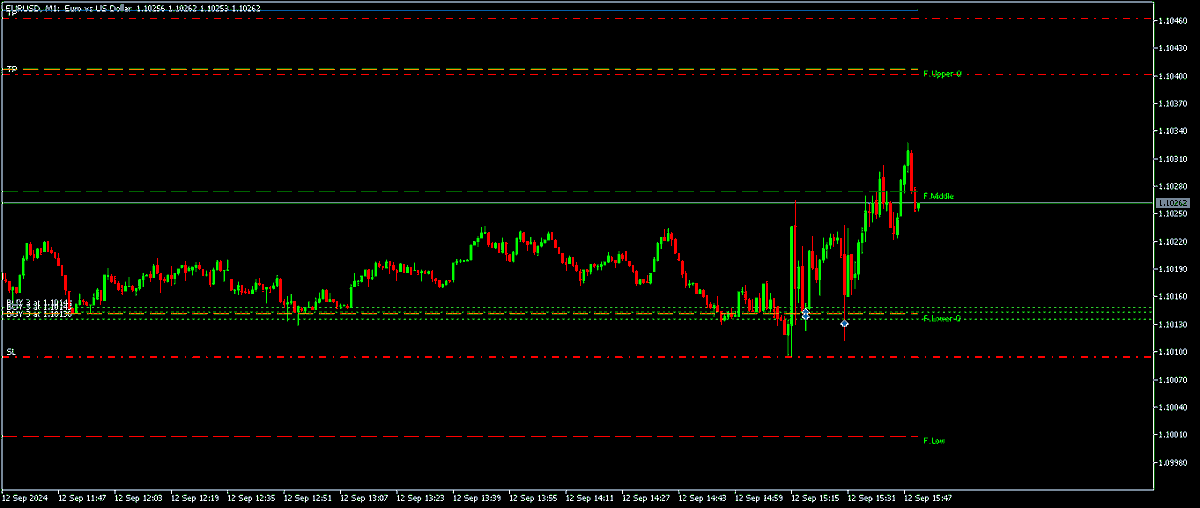Click price scale value 1.10340
This screenshot has width=1200, height=508.
pyautogui.click(x=1172, y=131)
